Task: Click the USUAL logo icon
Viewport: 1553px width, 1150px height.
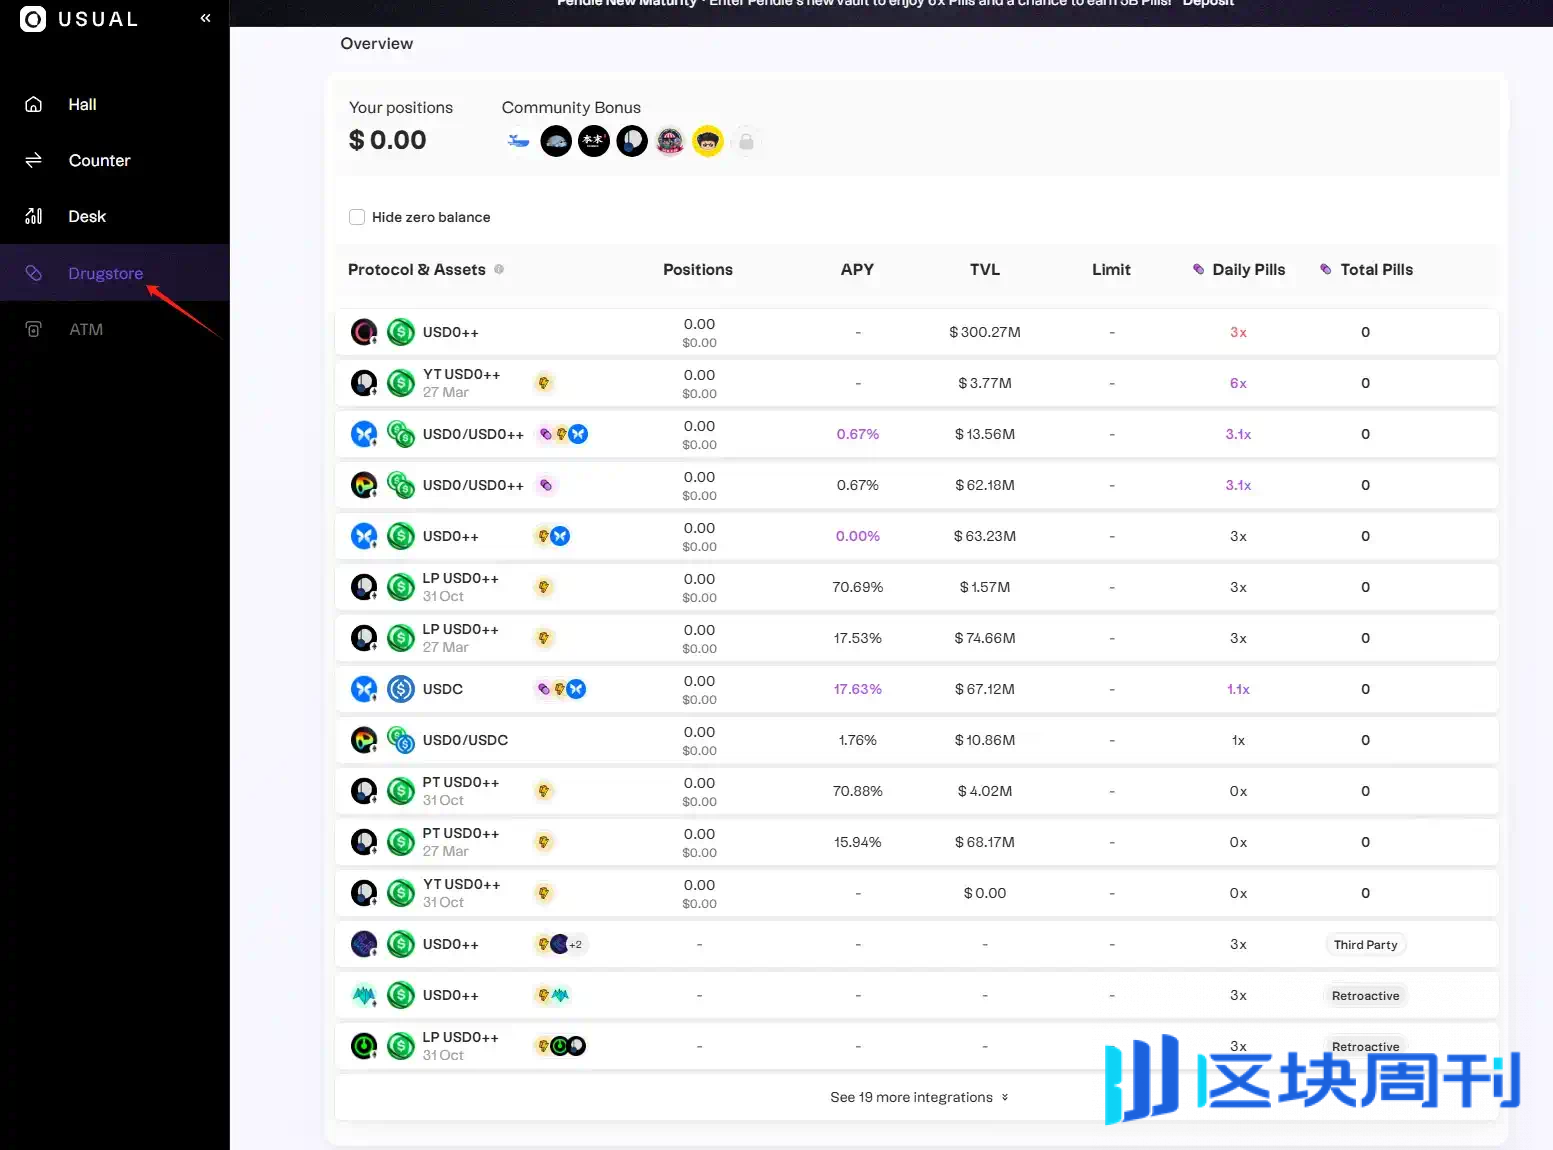Action: pos(33,19)
